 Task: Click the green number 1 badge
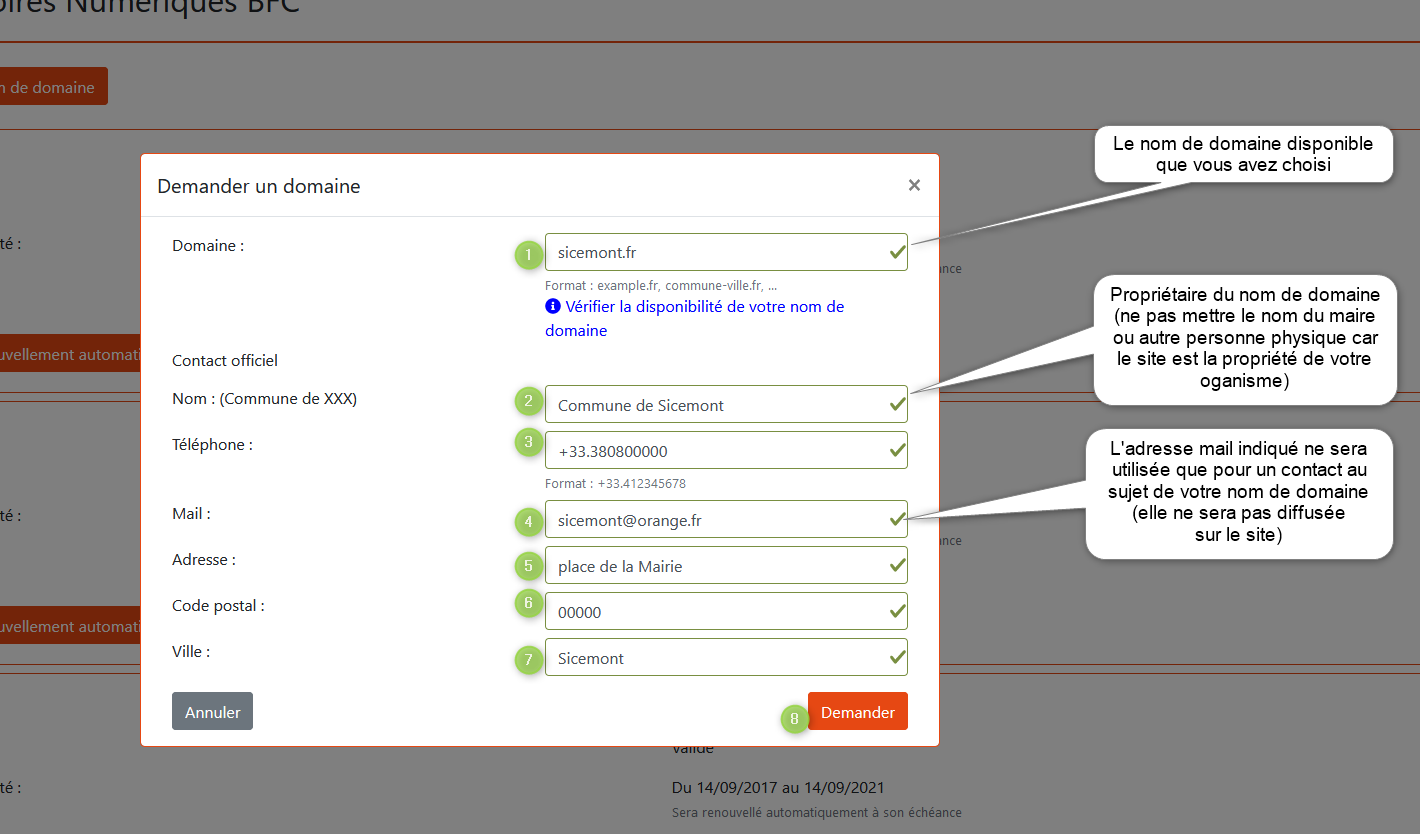(529, 255)
